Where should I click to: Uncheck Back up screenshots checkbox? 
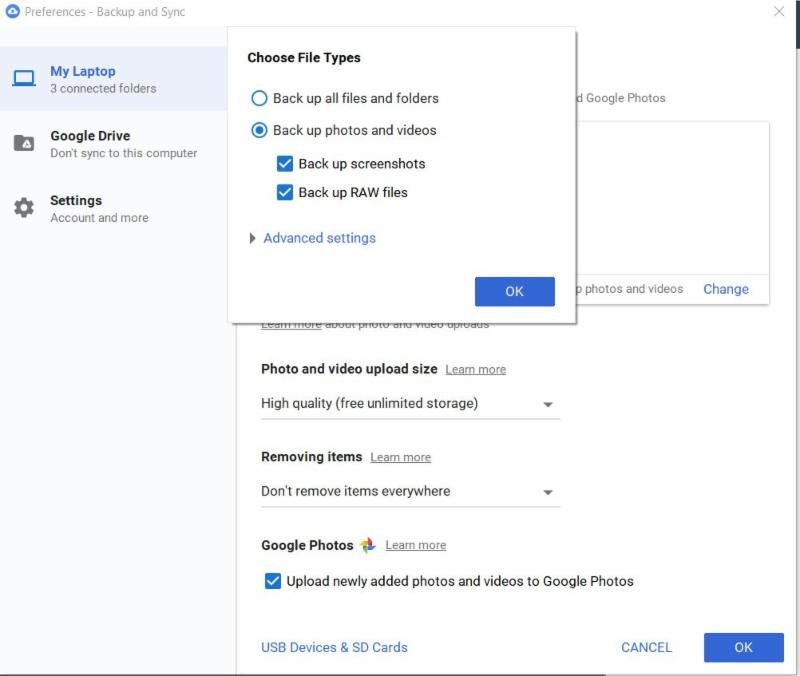[285, 164]
